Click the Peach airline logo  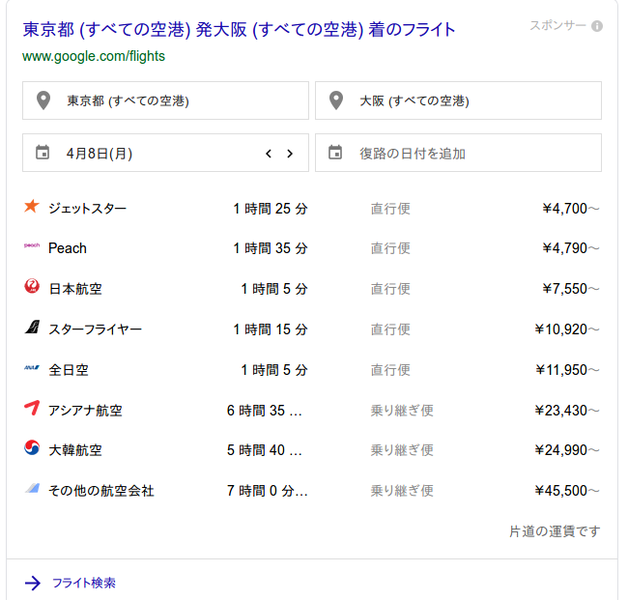[32, 245]
